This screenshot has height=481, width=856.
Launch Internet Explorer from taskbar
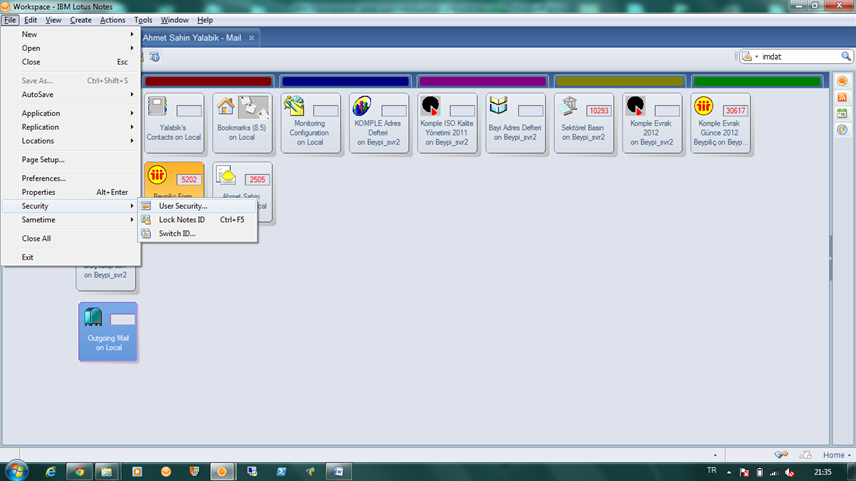point(50,472)
